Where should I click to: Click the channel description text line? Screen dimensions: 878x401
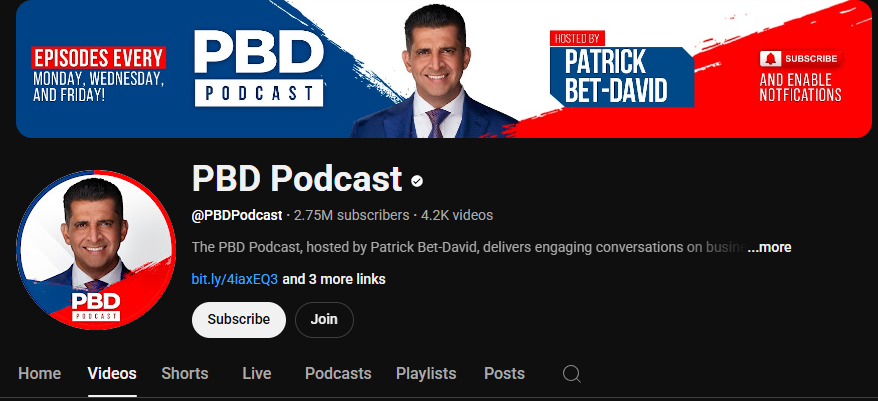coord(469,247)
